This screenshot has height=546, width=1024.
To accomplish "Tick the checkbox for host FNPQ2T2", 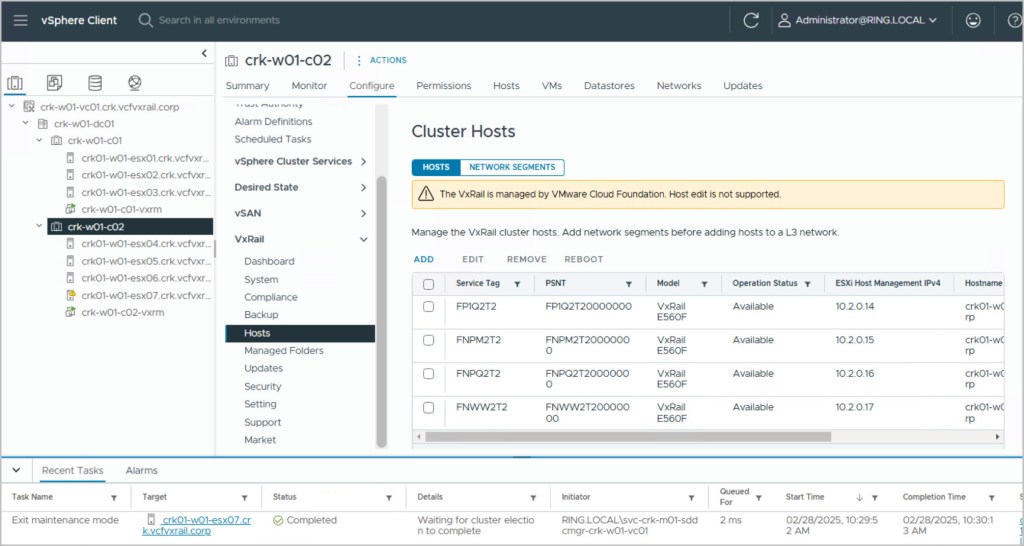I will 429,373.
